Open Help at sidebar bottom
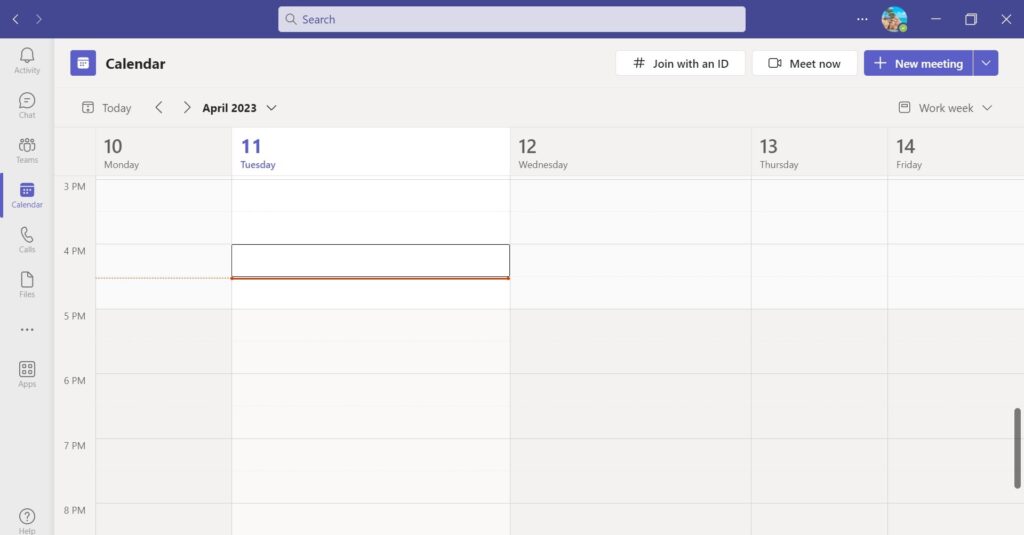Screen dimensions: 1024x535 click(x=27, y=520)
